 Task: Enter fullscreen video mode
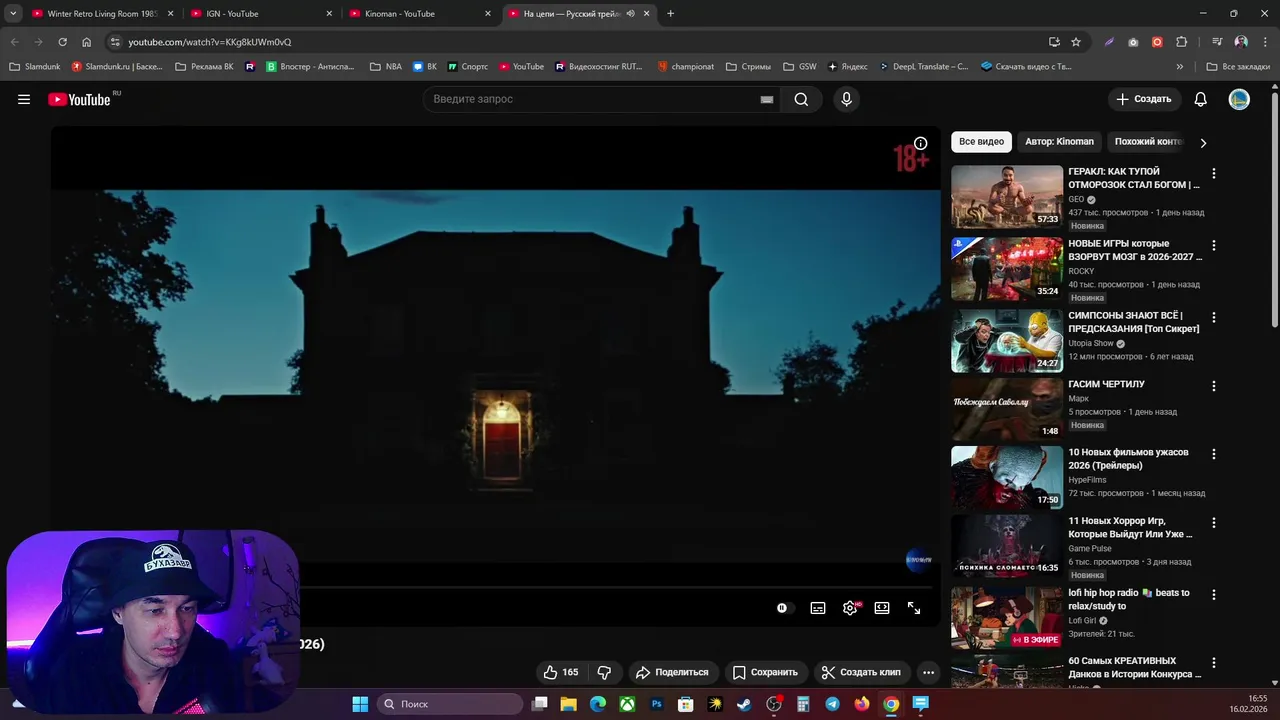point(914,608)
